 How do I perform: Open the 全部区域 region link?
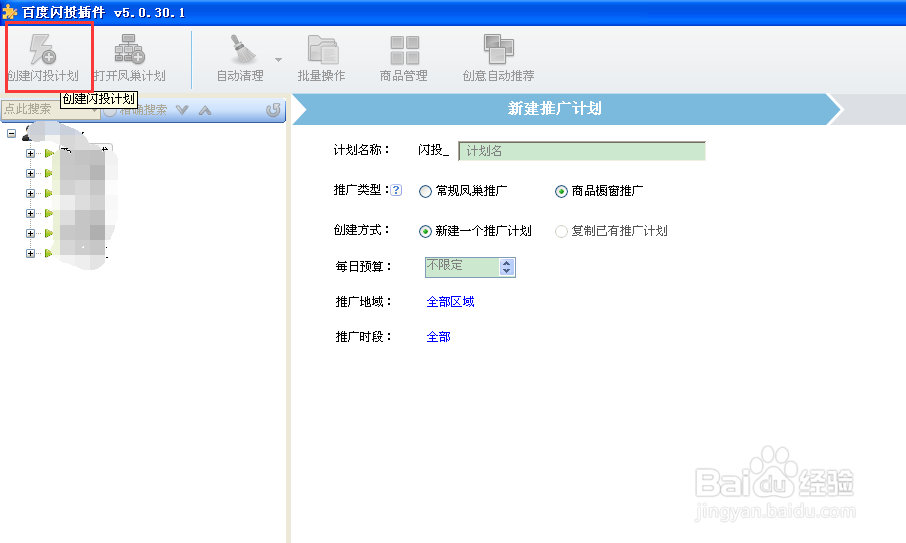[x=450, y=302]
